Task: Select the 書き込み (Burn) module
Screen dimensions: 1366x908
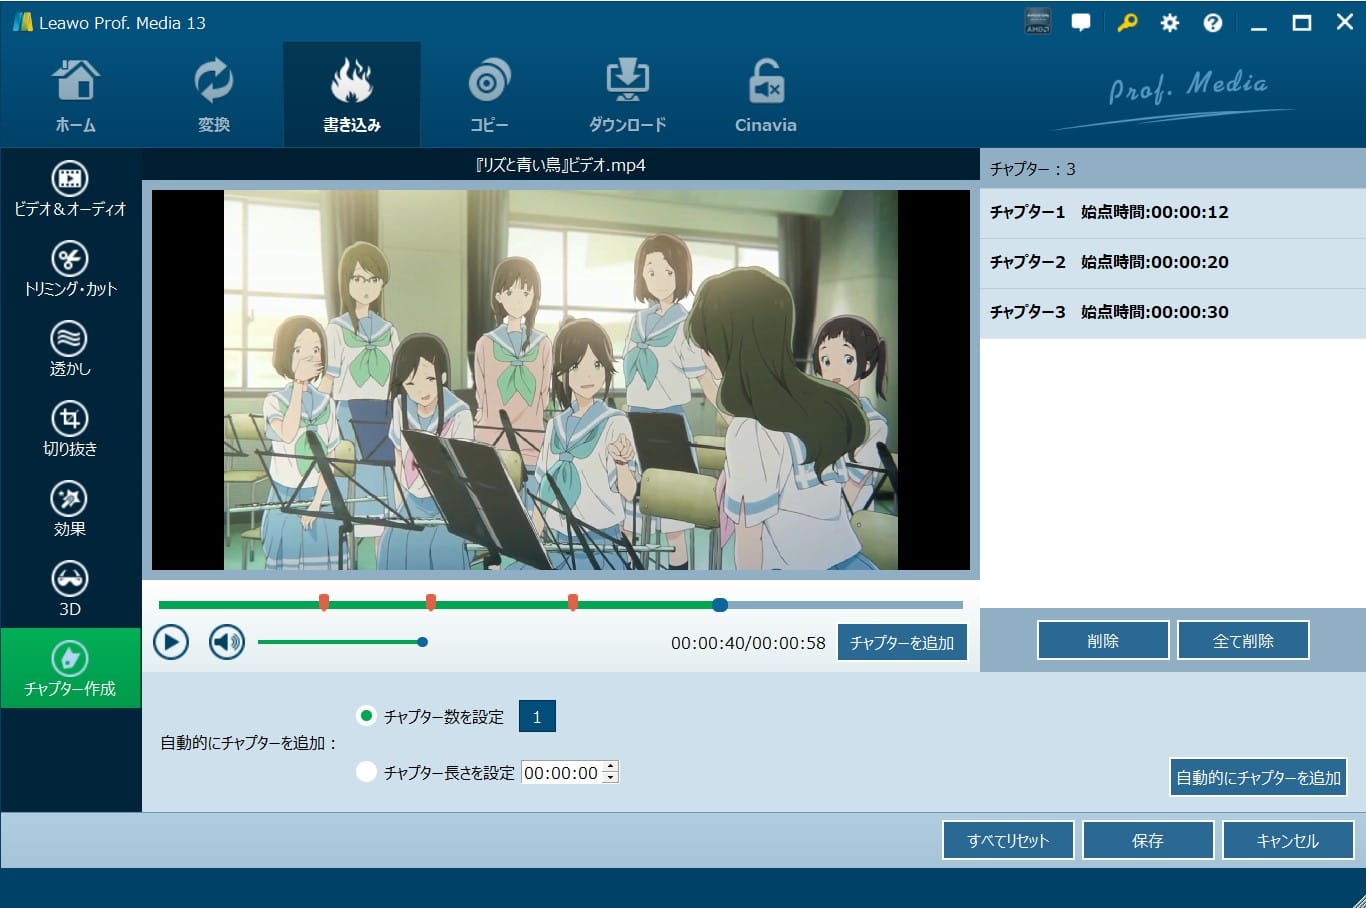Action: (x=351, y=96)
